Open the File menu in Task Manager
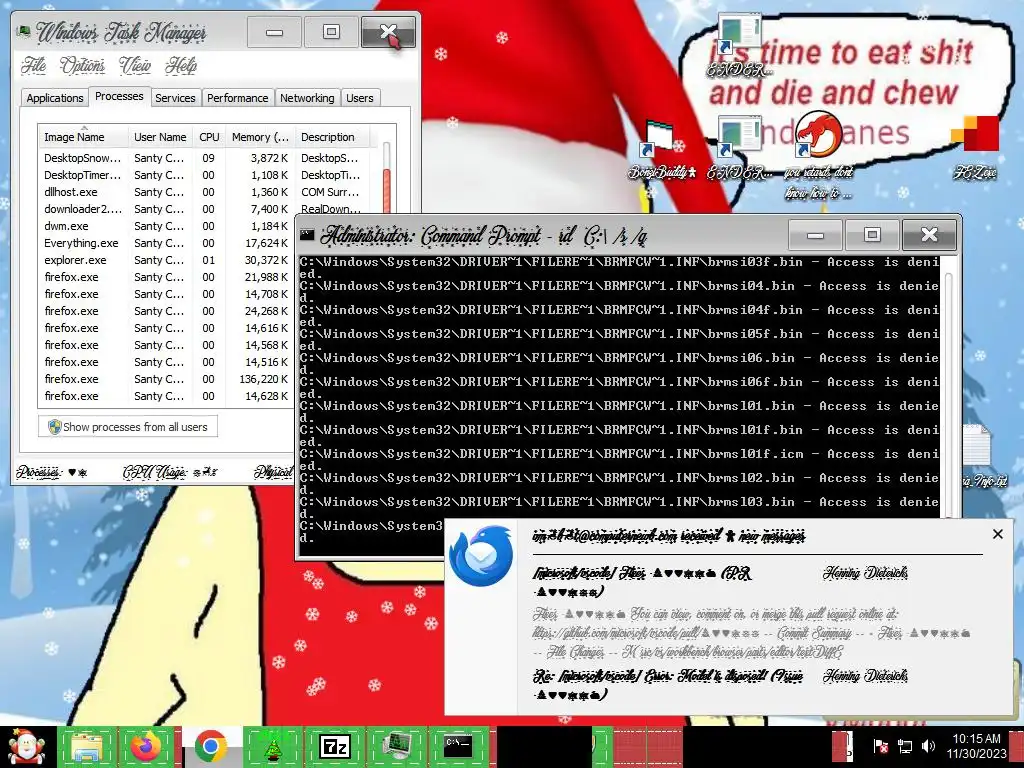1024x768 pixels. point(33,65)
